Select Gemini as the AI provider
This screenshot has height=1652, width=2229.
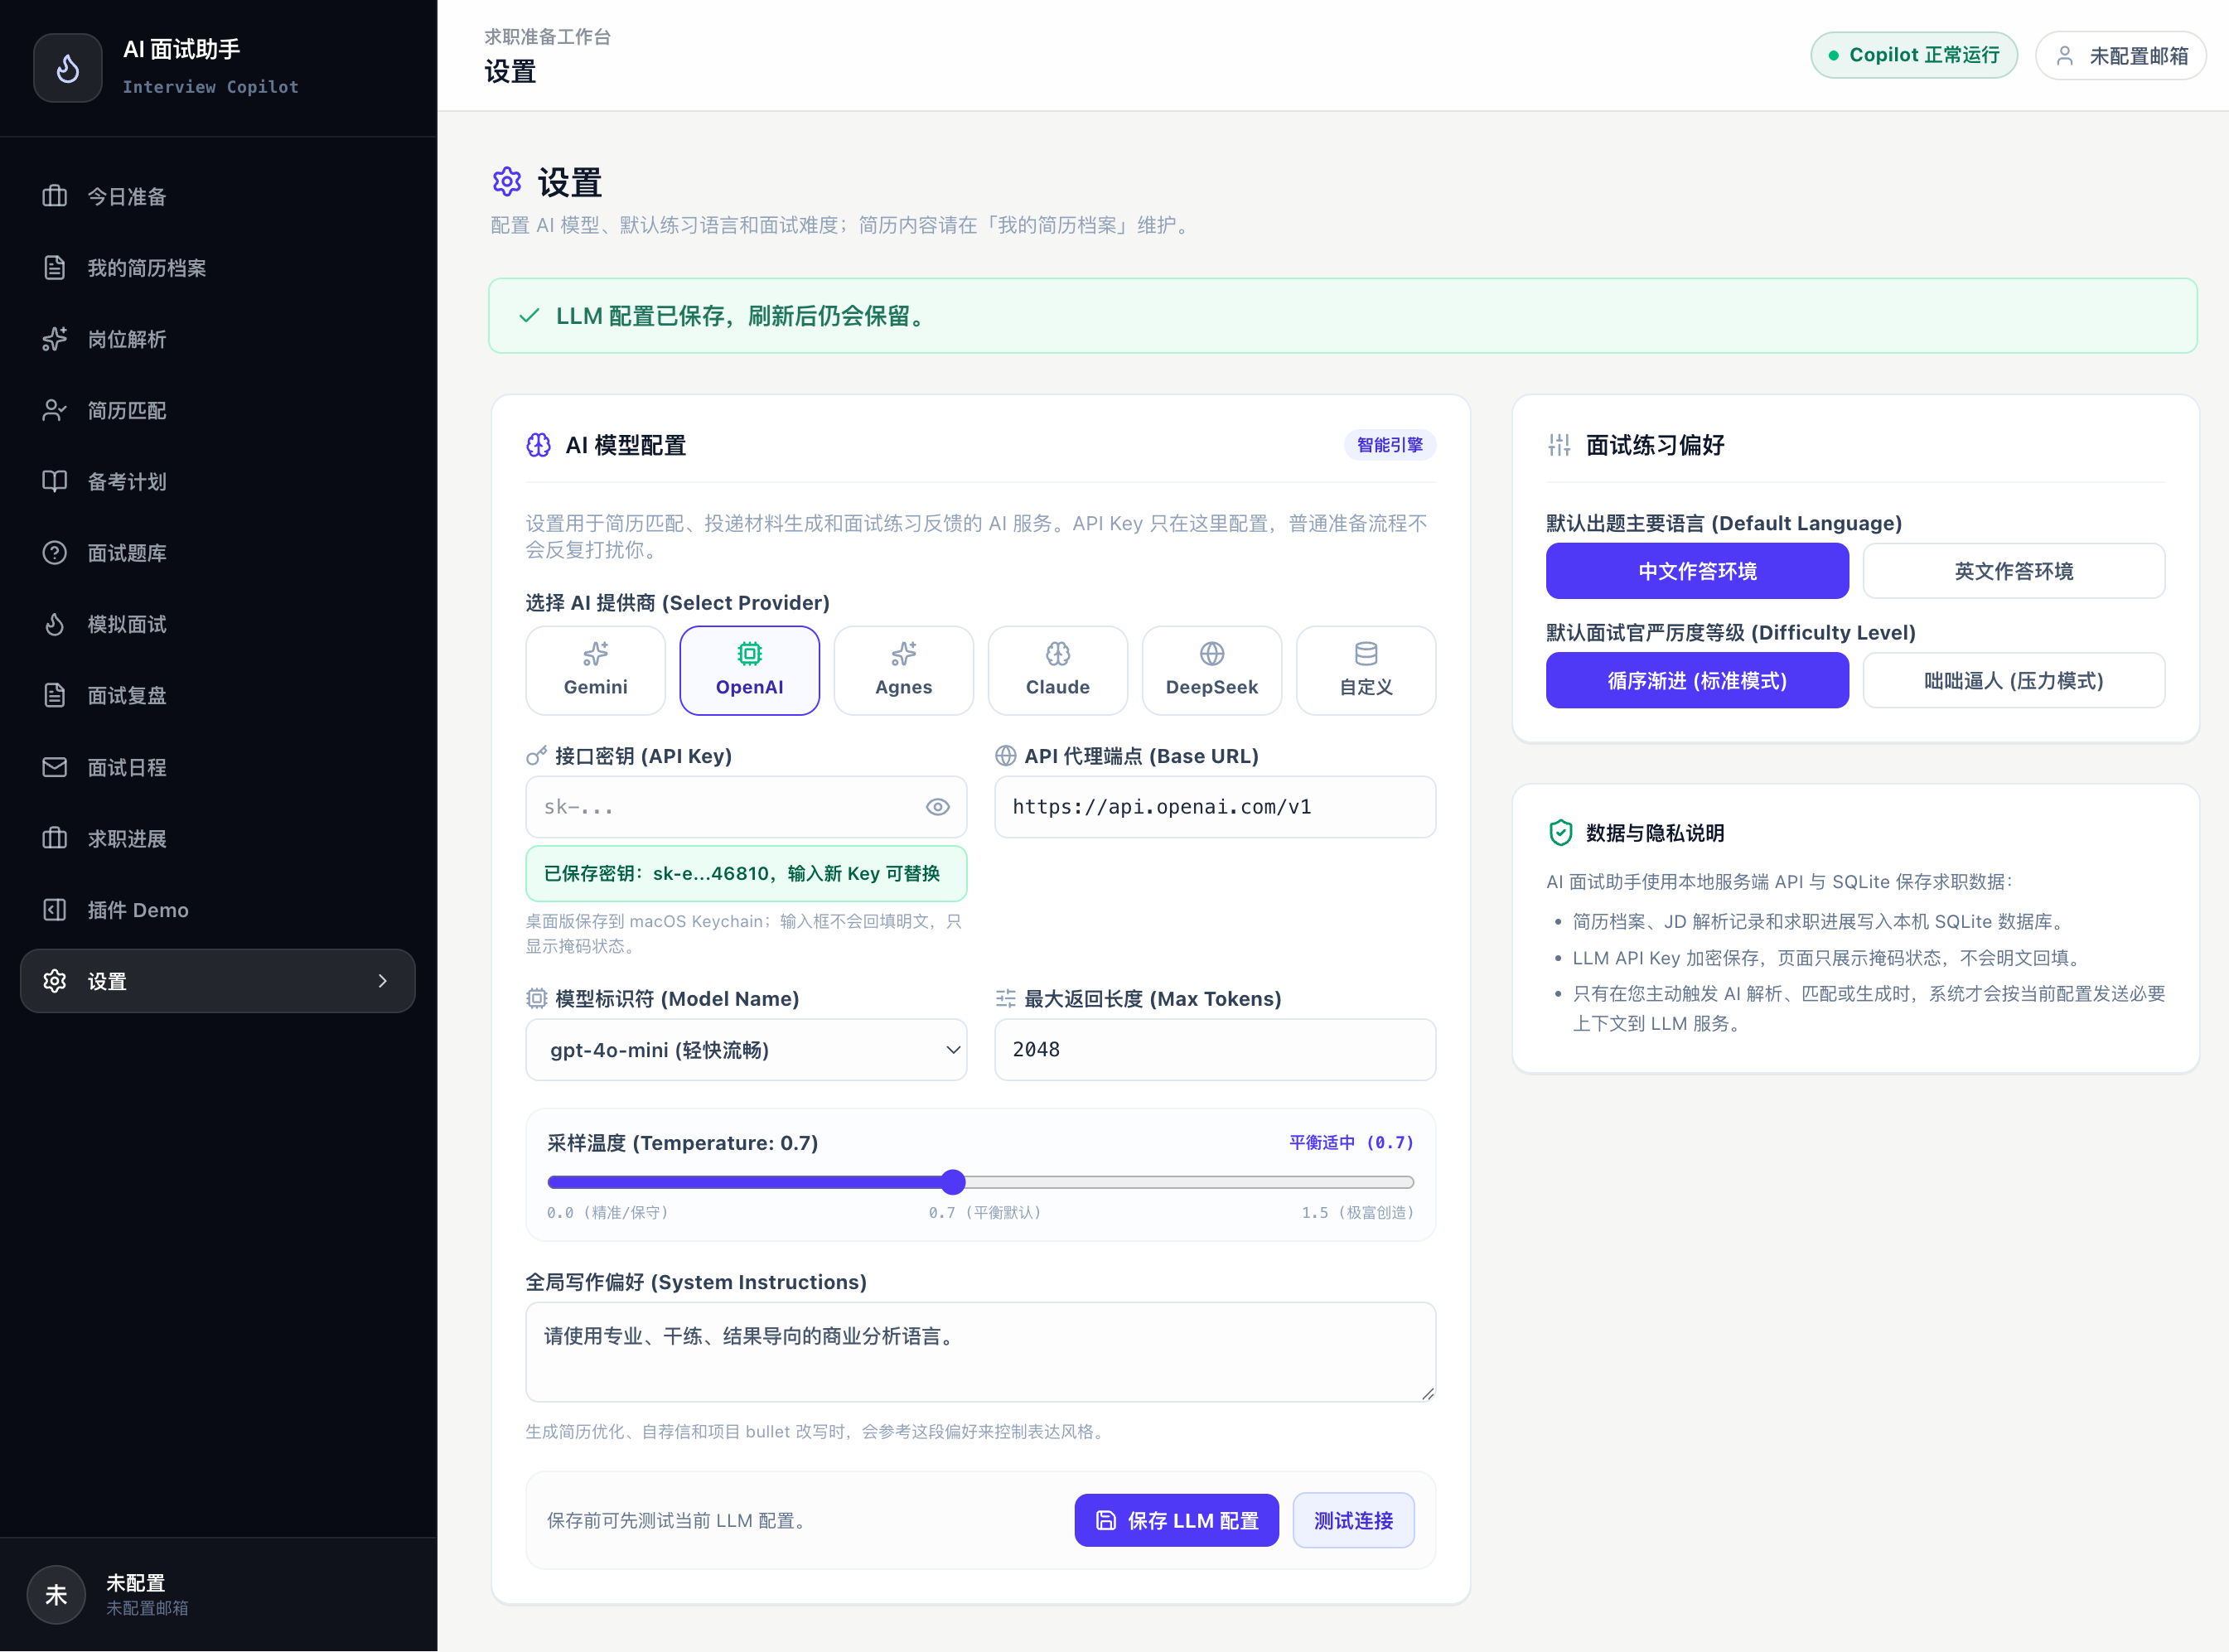point(596,670)
